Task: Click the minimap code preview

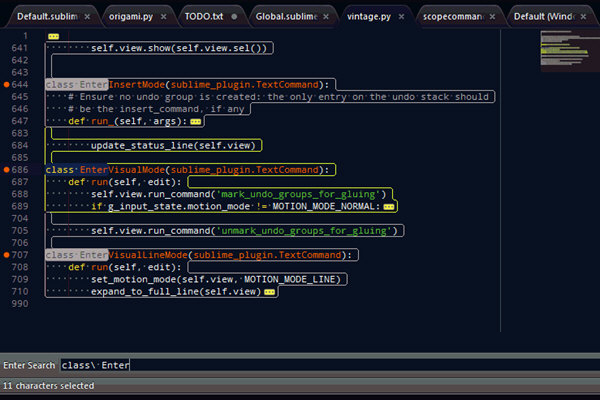Action: click(x=569, y=51)
